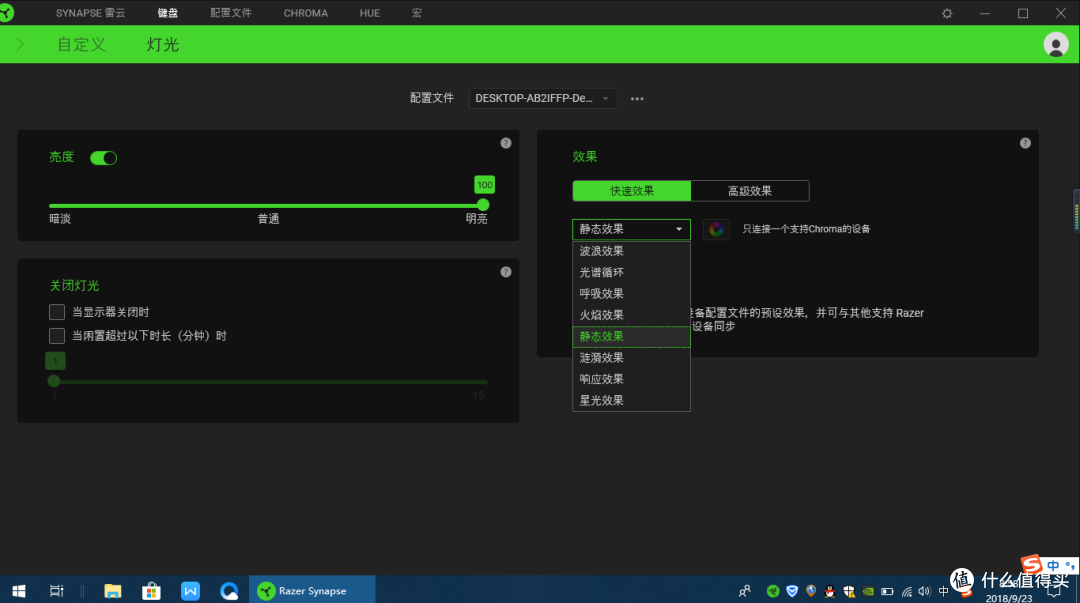This screenshot has height=603, width=1080.
Task: Open File Explorer from the taskbar
Action: pos(112,591)
